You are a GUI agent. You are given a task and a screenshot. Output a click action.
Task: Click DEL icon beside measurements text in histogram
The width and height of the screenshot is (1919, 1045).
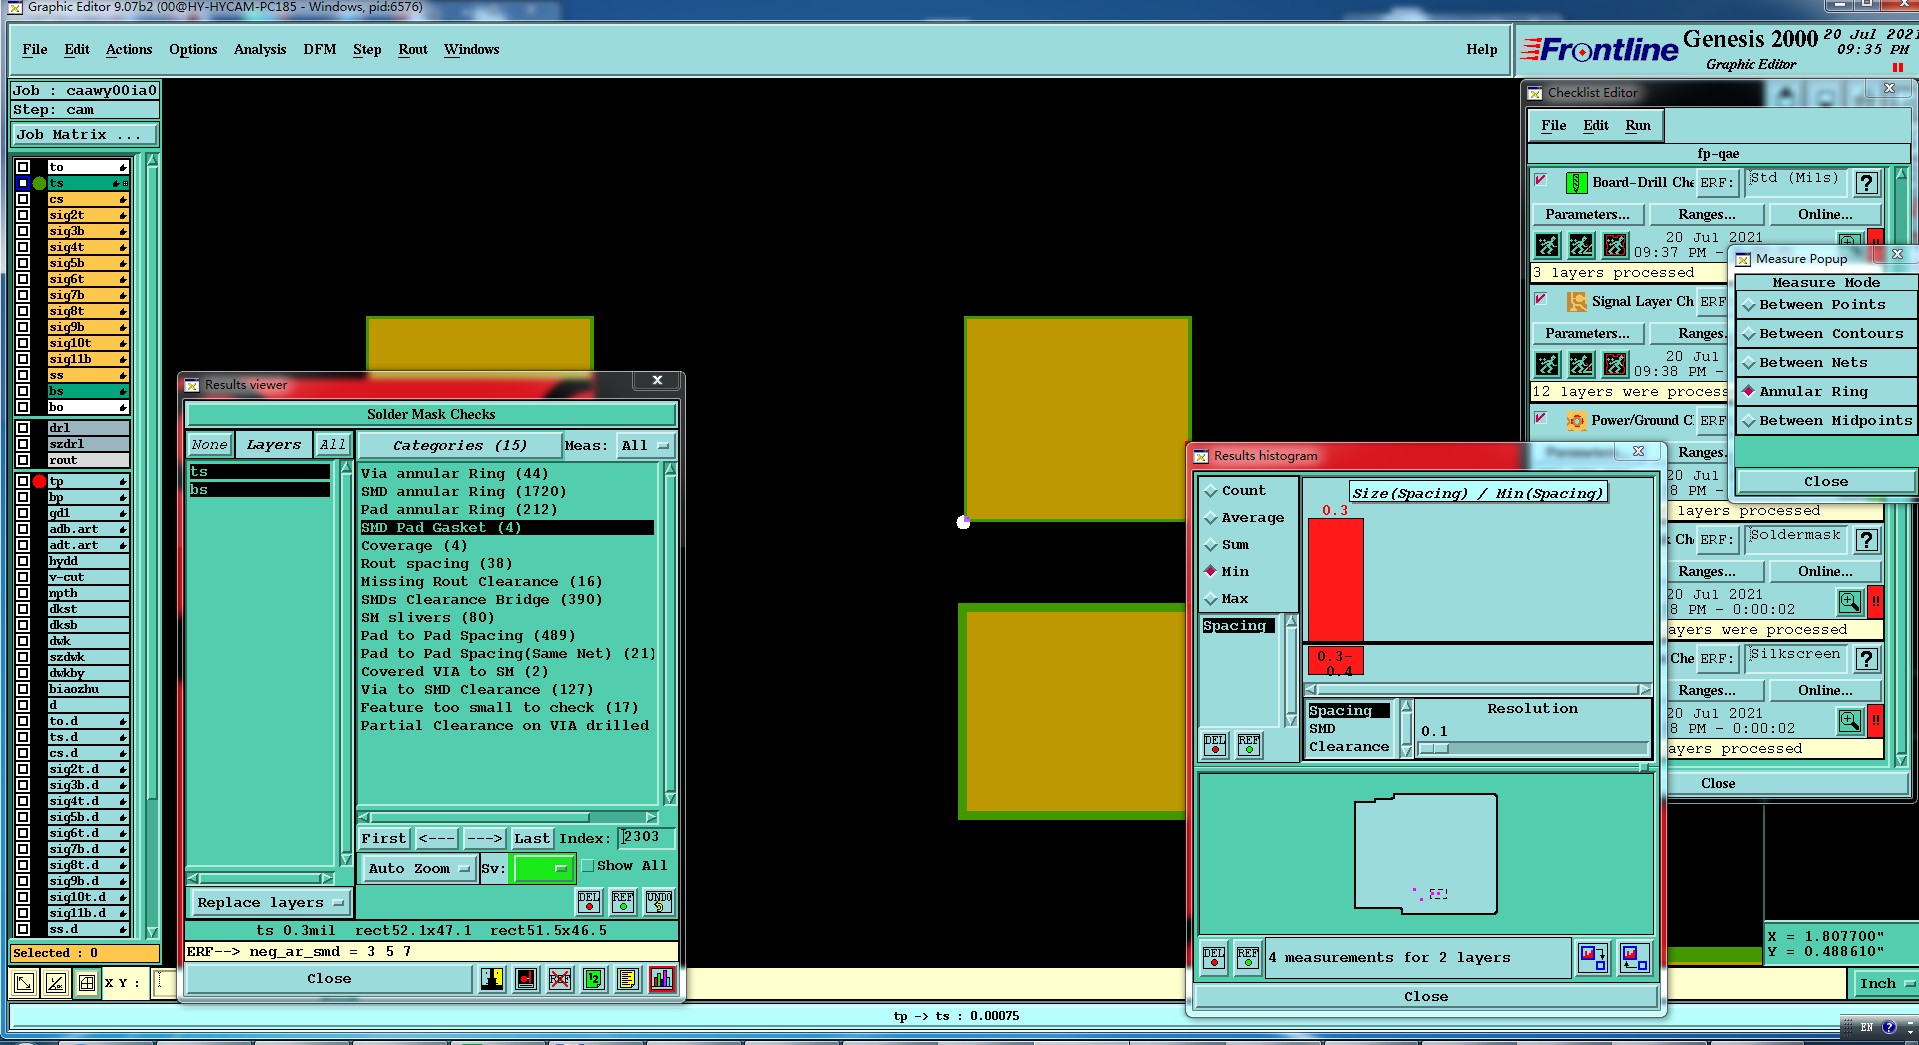coord(1214,957)
